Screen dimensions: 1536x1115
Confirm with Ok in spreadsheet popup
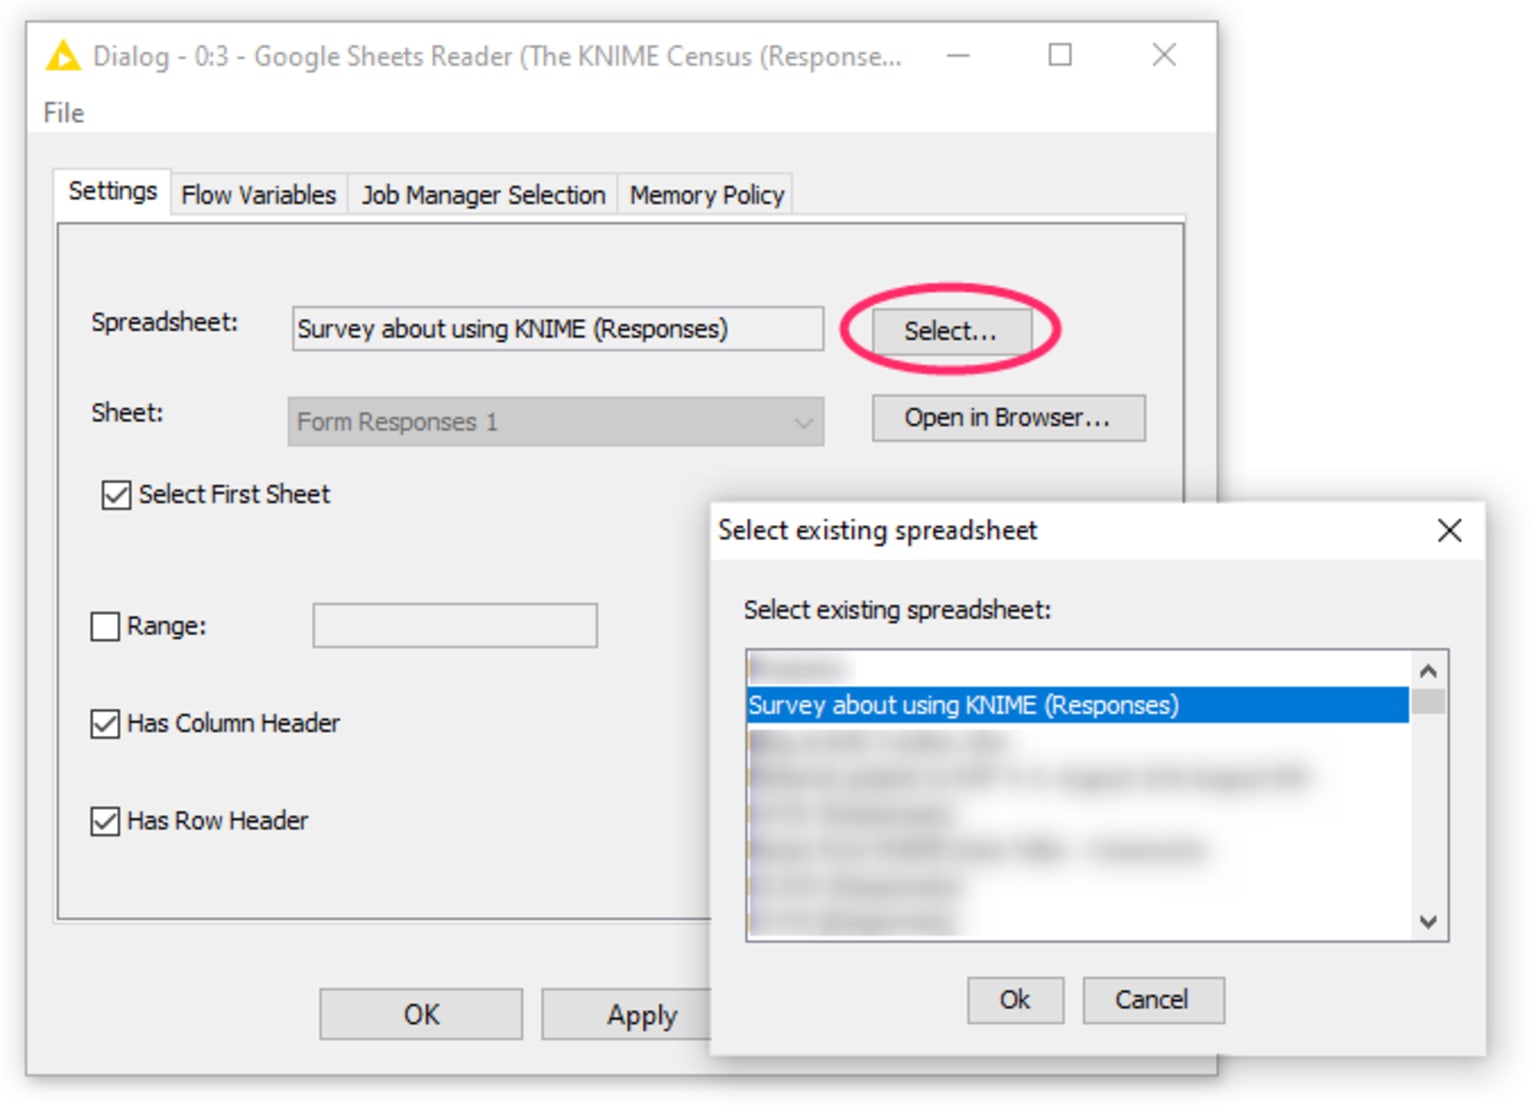click(x=1015, y=1000)
